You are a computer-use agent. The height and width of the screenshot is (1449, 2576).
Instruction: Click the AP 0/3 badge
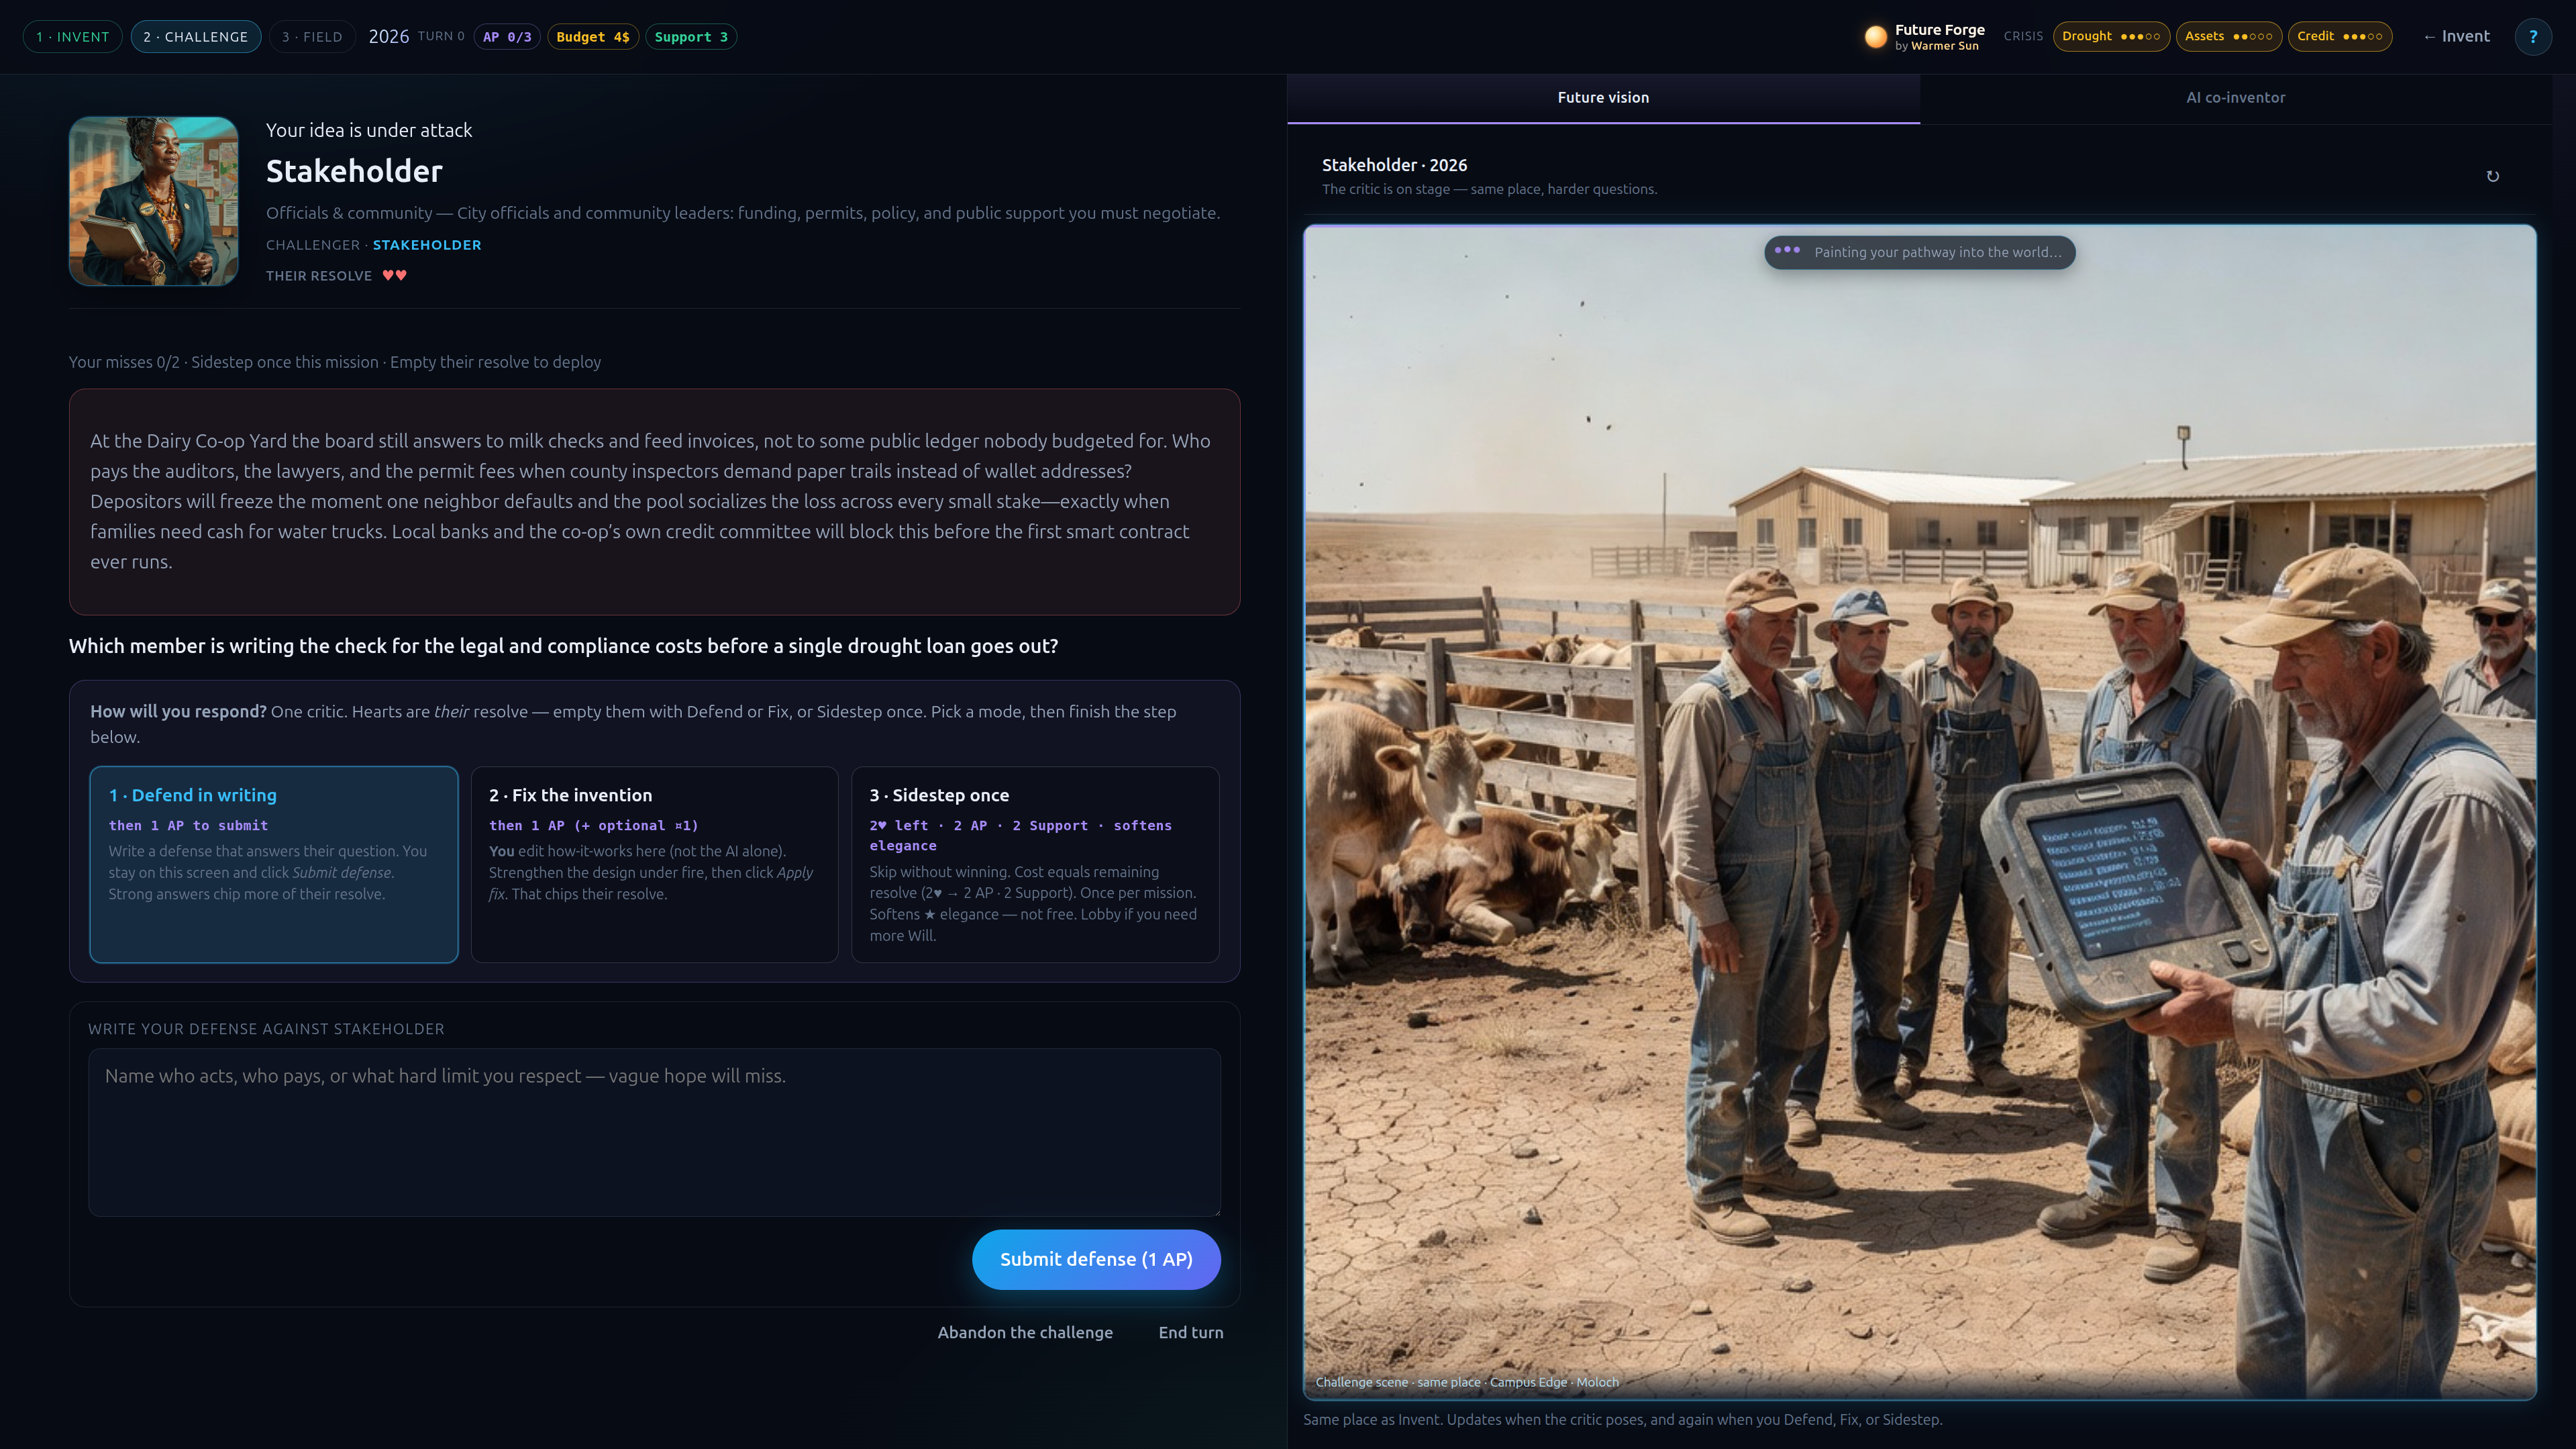507,37
